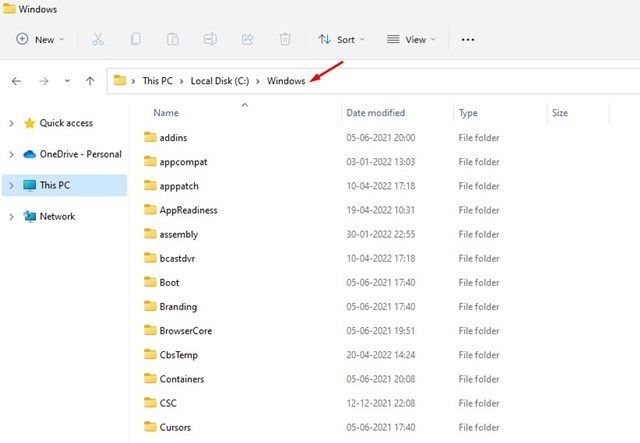Sort by Date modified column header
Screen dimensions: 640x443
(376, 113)
